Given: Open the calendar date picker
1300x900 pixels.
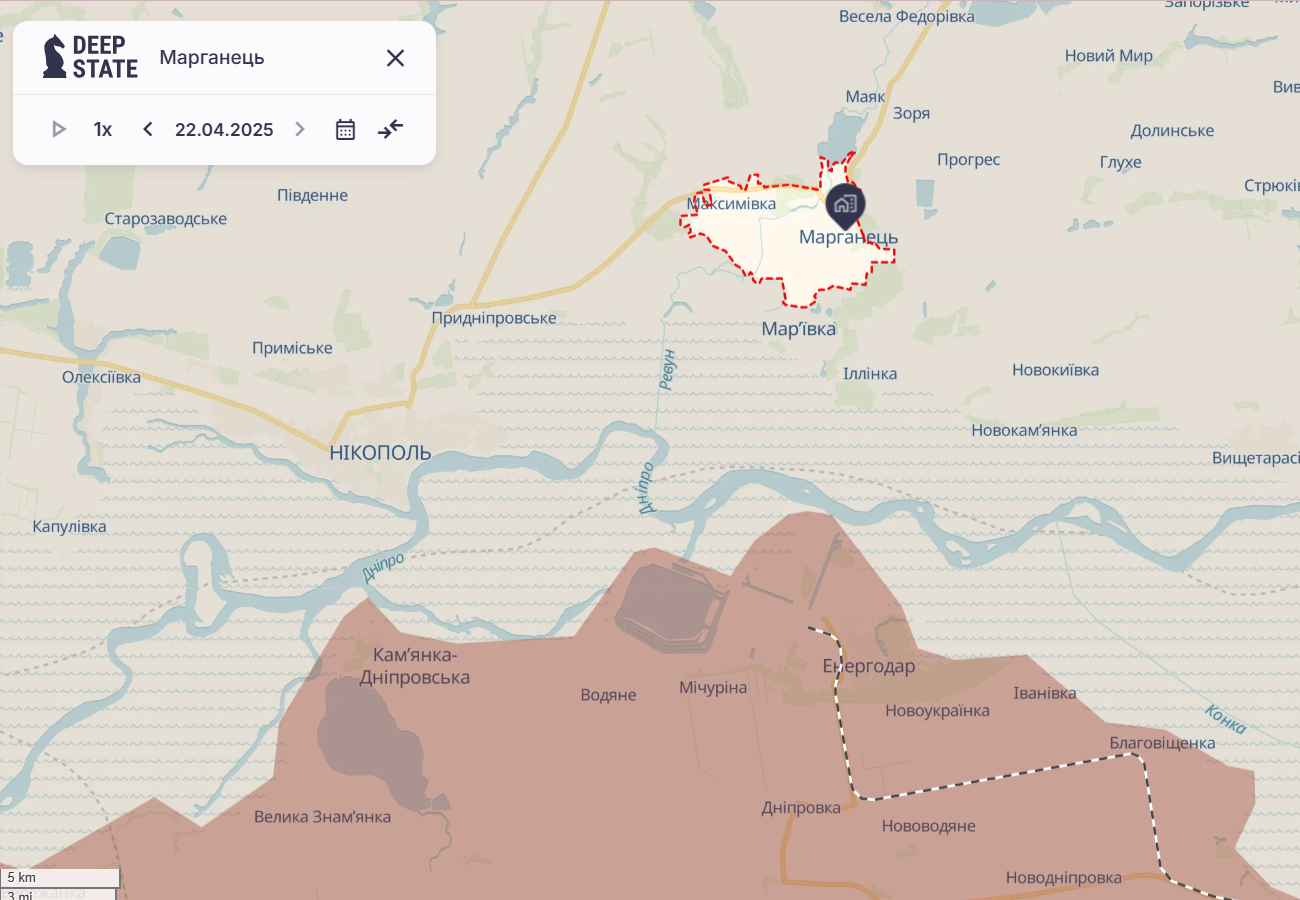Looking at the screenshot, I should pos(345,129).
